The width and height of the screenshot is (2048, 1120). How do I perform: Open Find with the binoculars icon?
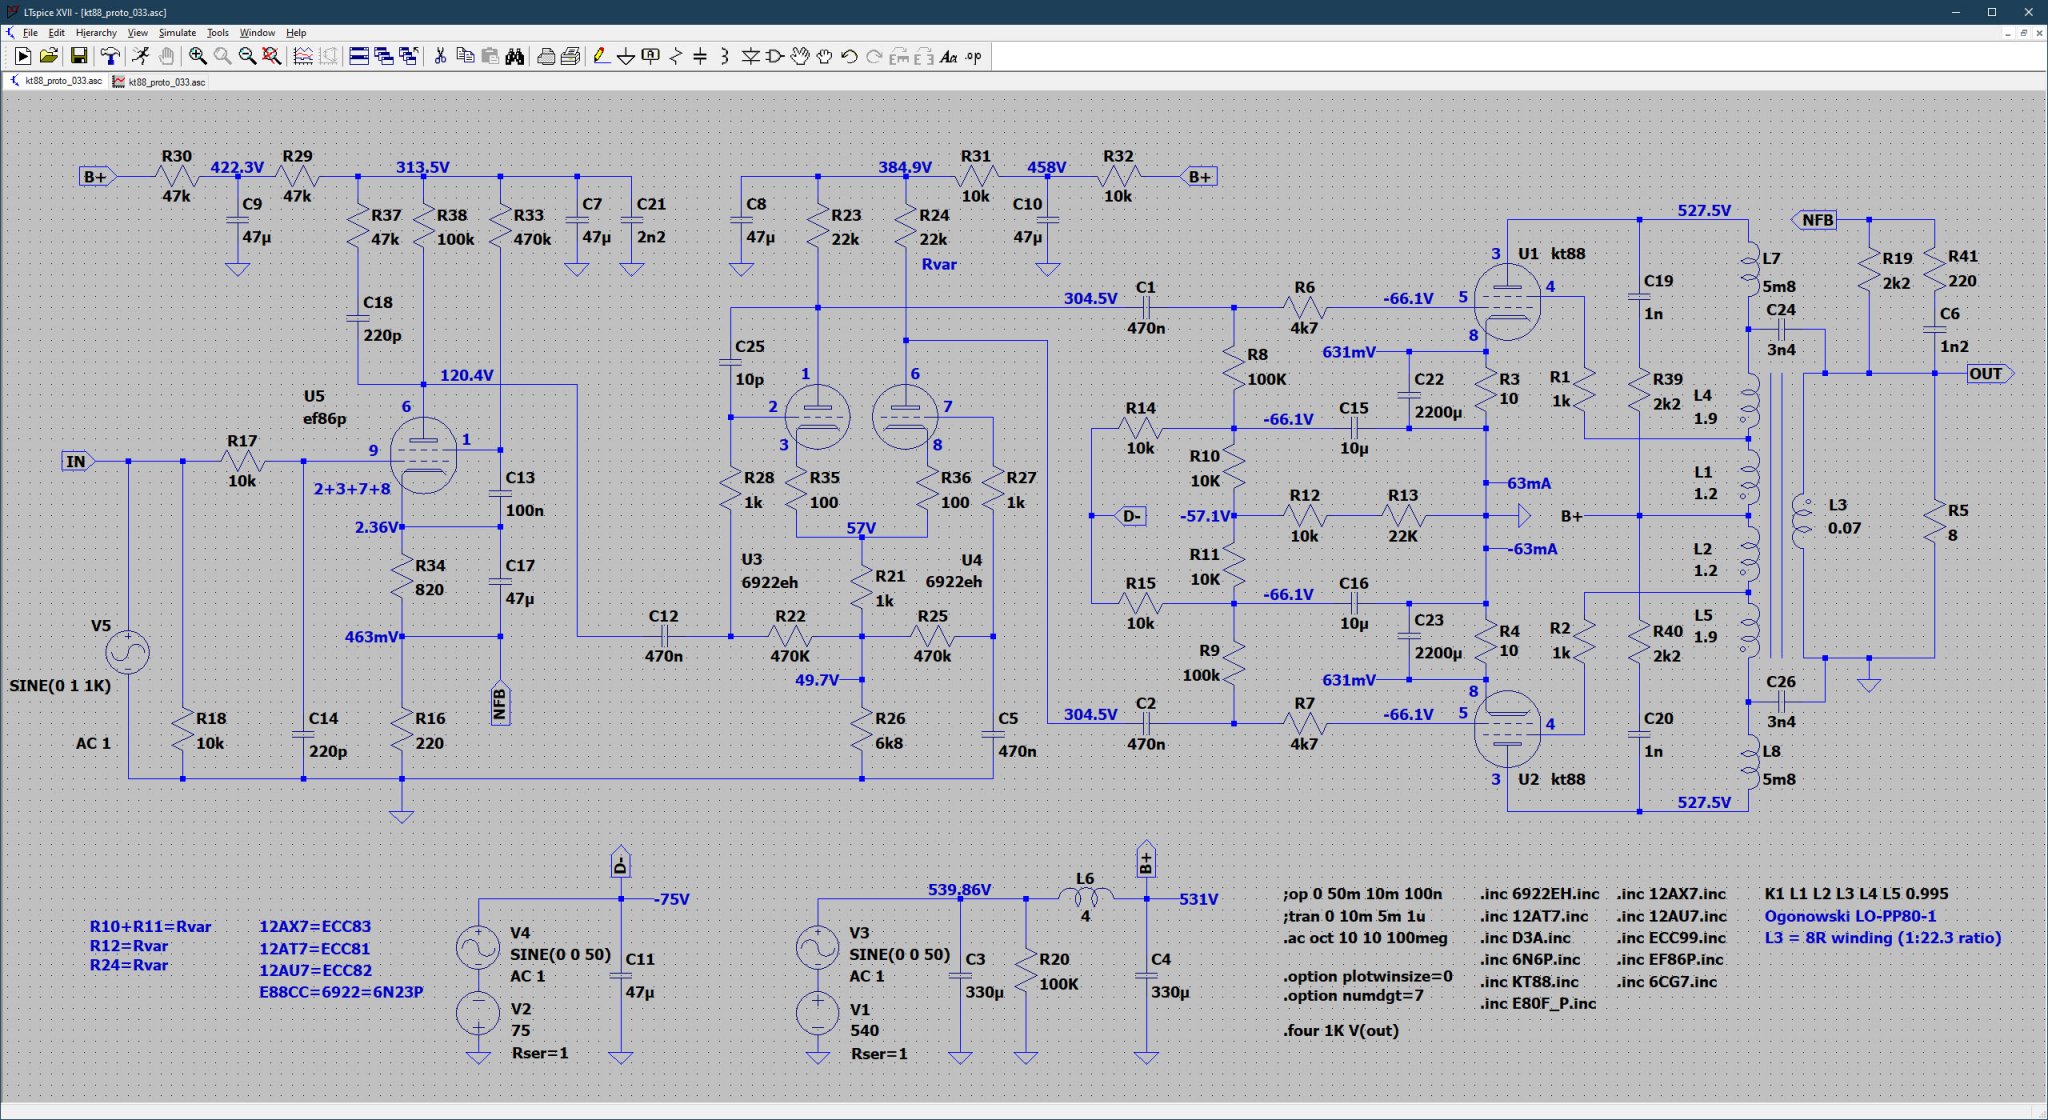tap(515, 57)
